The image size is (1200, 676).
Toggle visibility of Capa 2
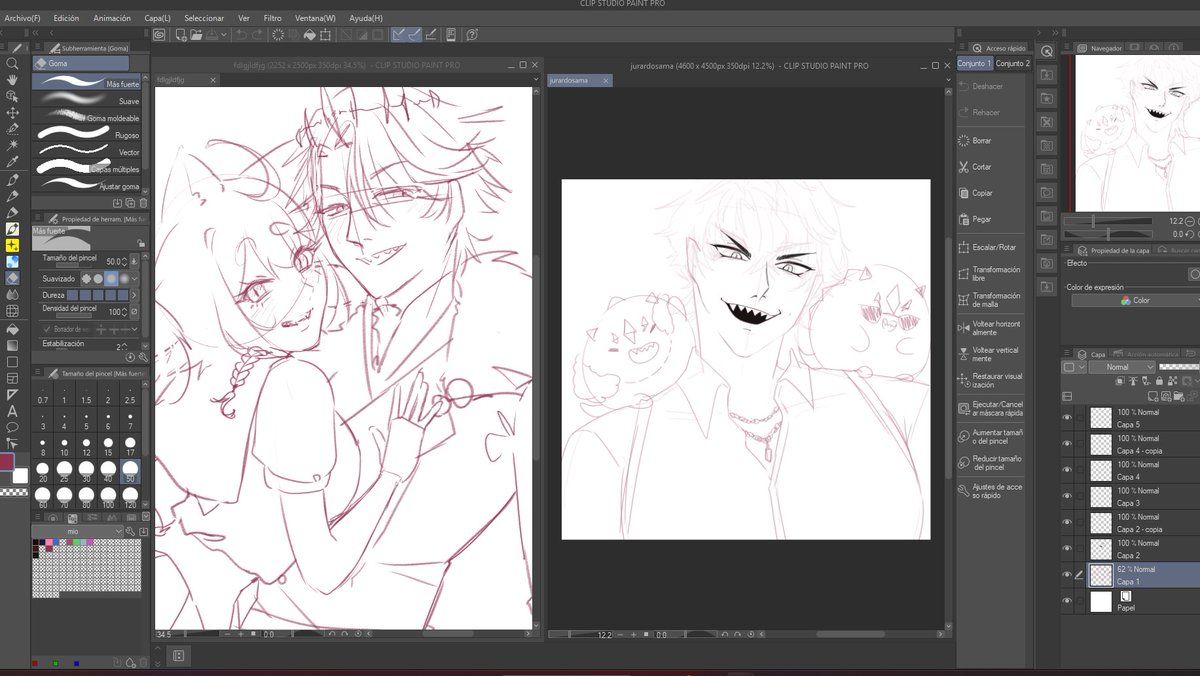click(1067, 548)
